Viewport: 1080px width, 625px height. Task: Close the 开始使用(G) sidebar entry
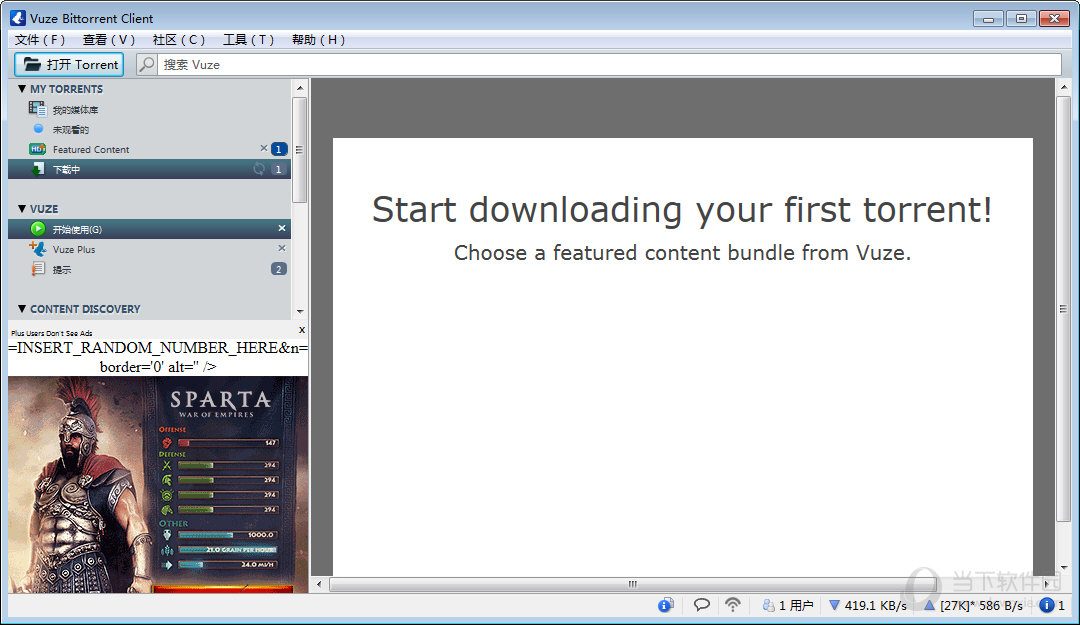(282, 228)
